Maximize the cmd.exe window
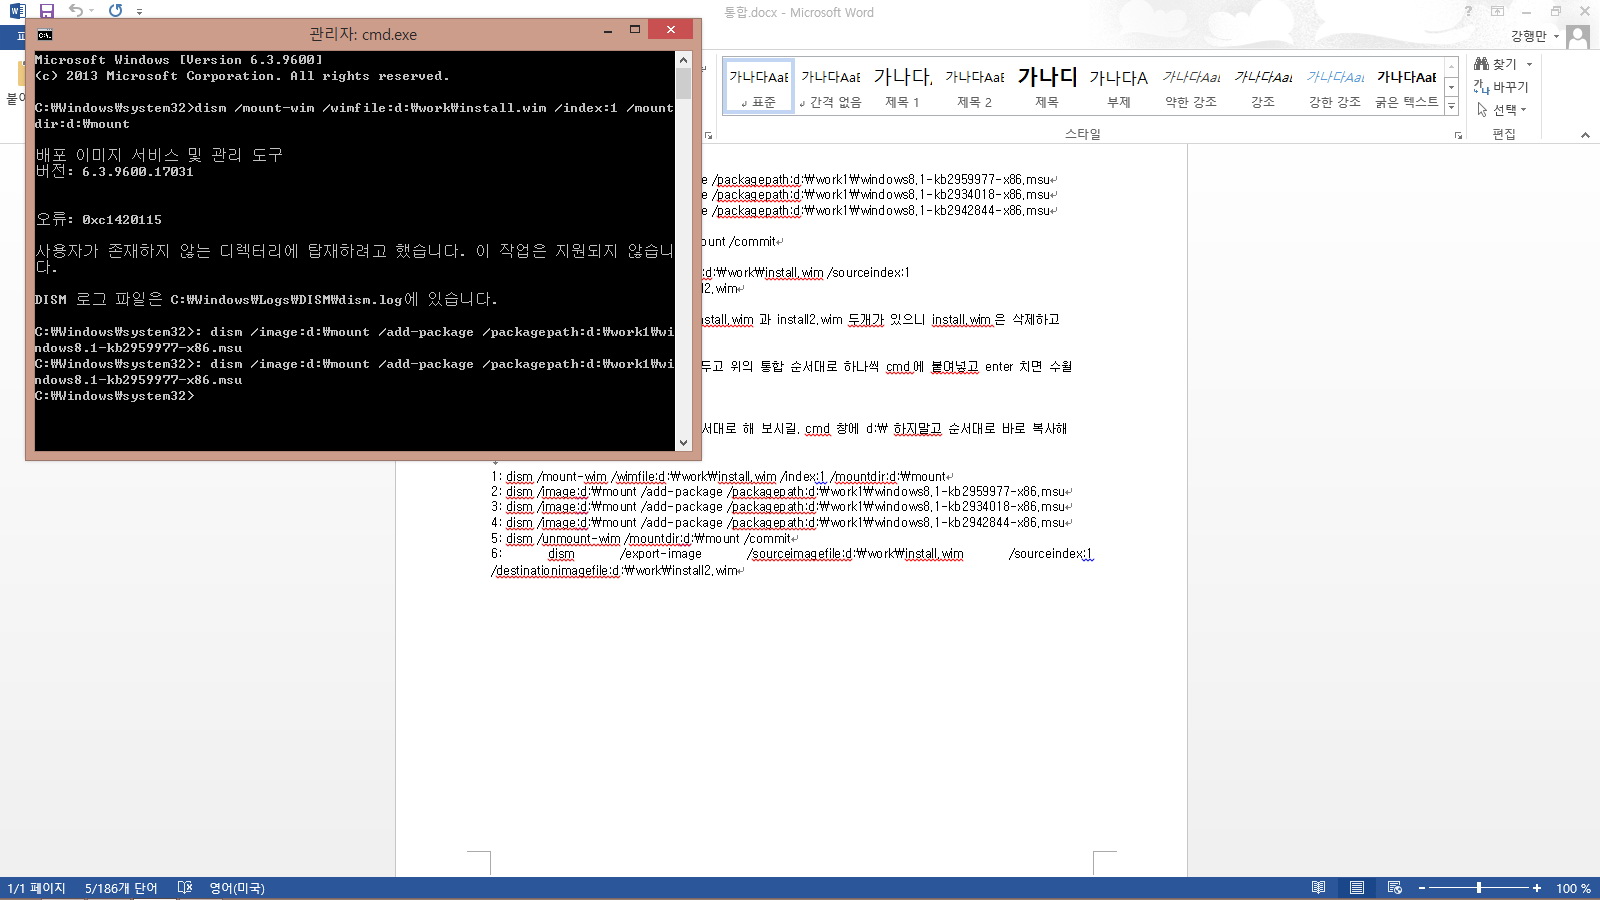Image resolution: width=1600 pixels, height=900 pixels. (634, 31)
